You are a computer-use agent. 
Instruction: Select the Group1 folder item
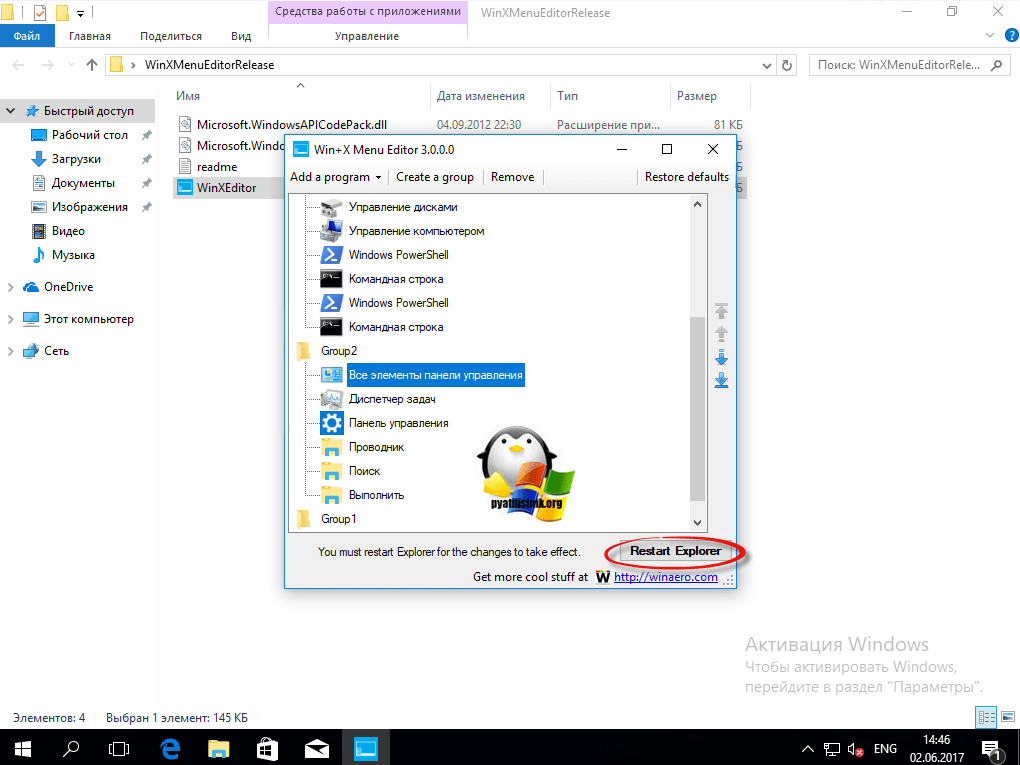pyautogui.click(x=338, y=519)
